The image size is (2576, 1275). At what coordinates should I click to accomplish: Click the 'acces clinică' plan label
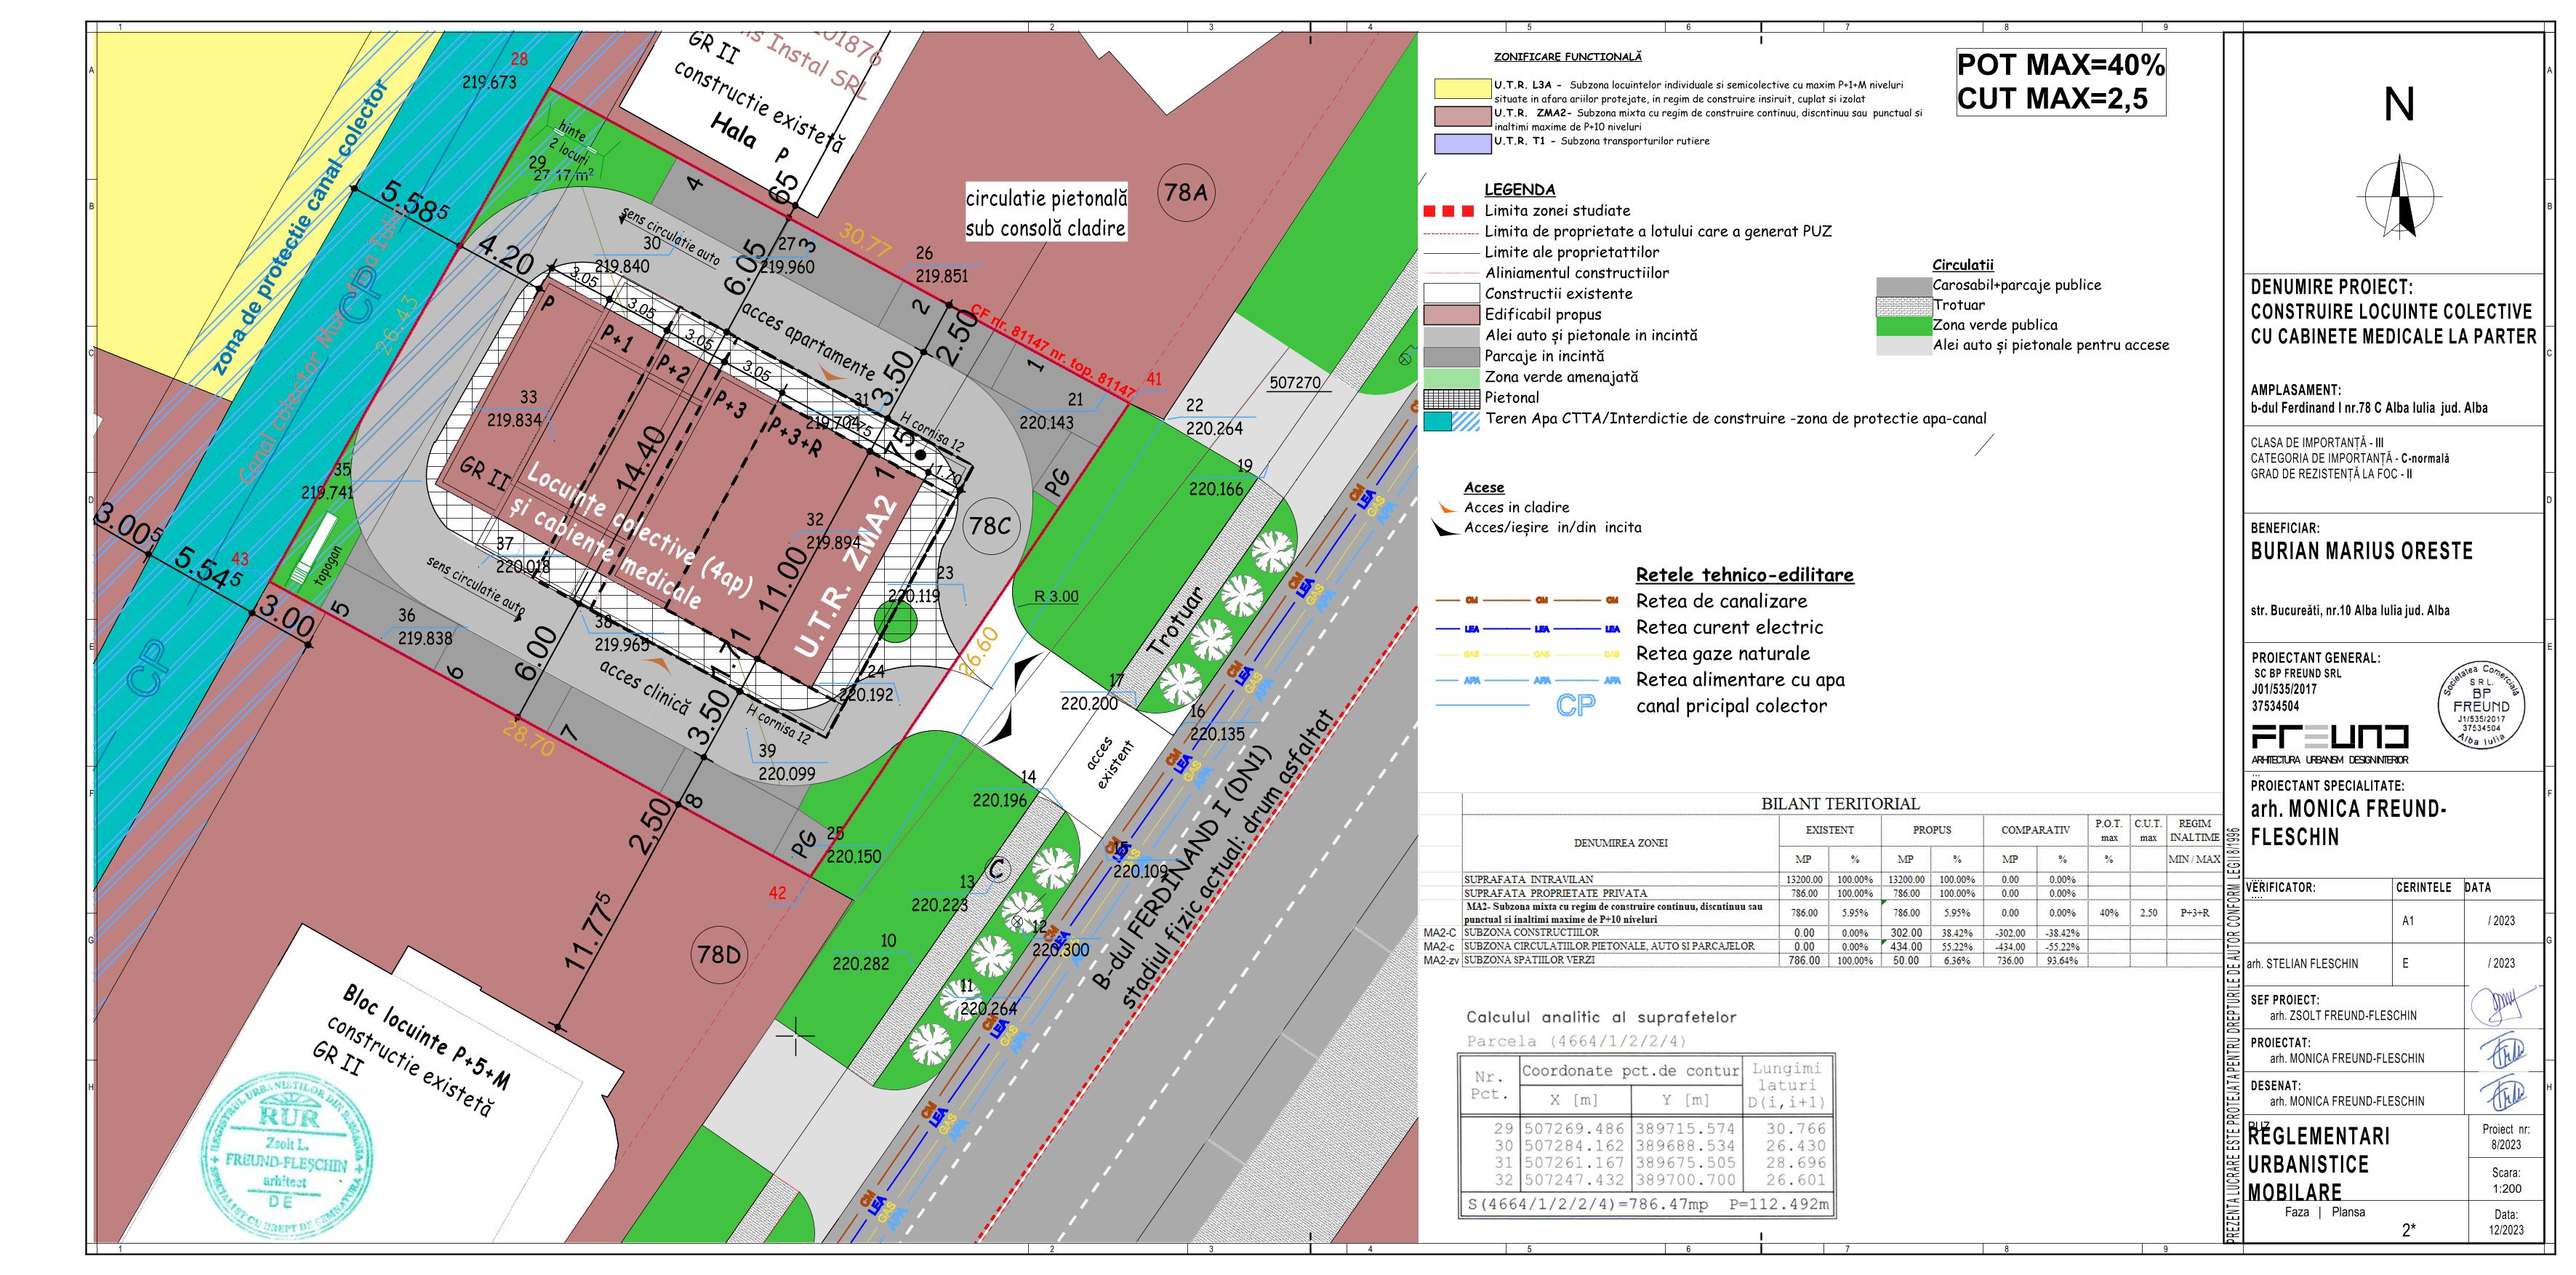[x=645, y=687]
